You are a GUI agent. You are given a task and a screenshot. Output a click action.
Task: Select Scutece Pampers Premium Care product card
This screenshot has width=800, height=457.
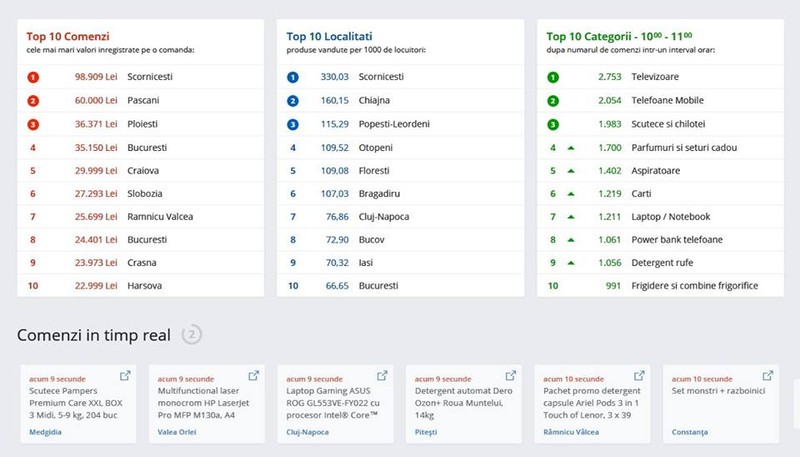coord(79,403)
